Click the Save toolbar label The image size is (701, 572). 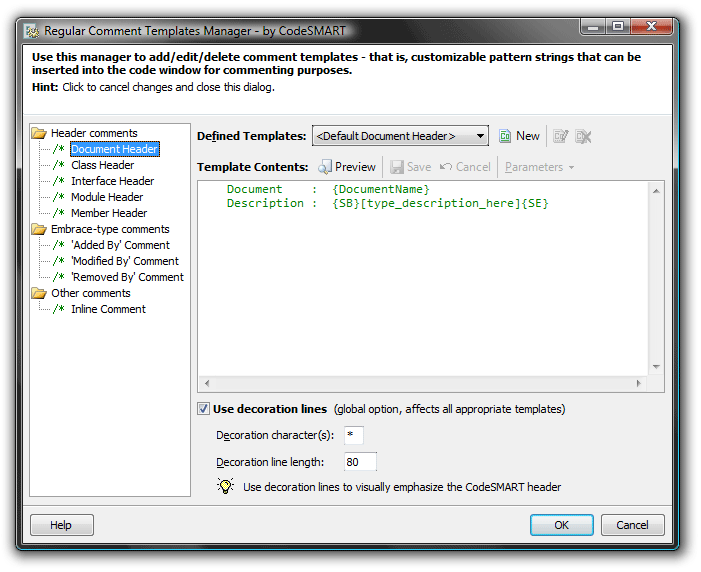[x=419, y=167]
